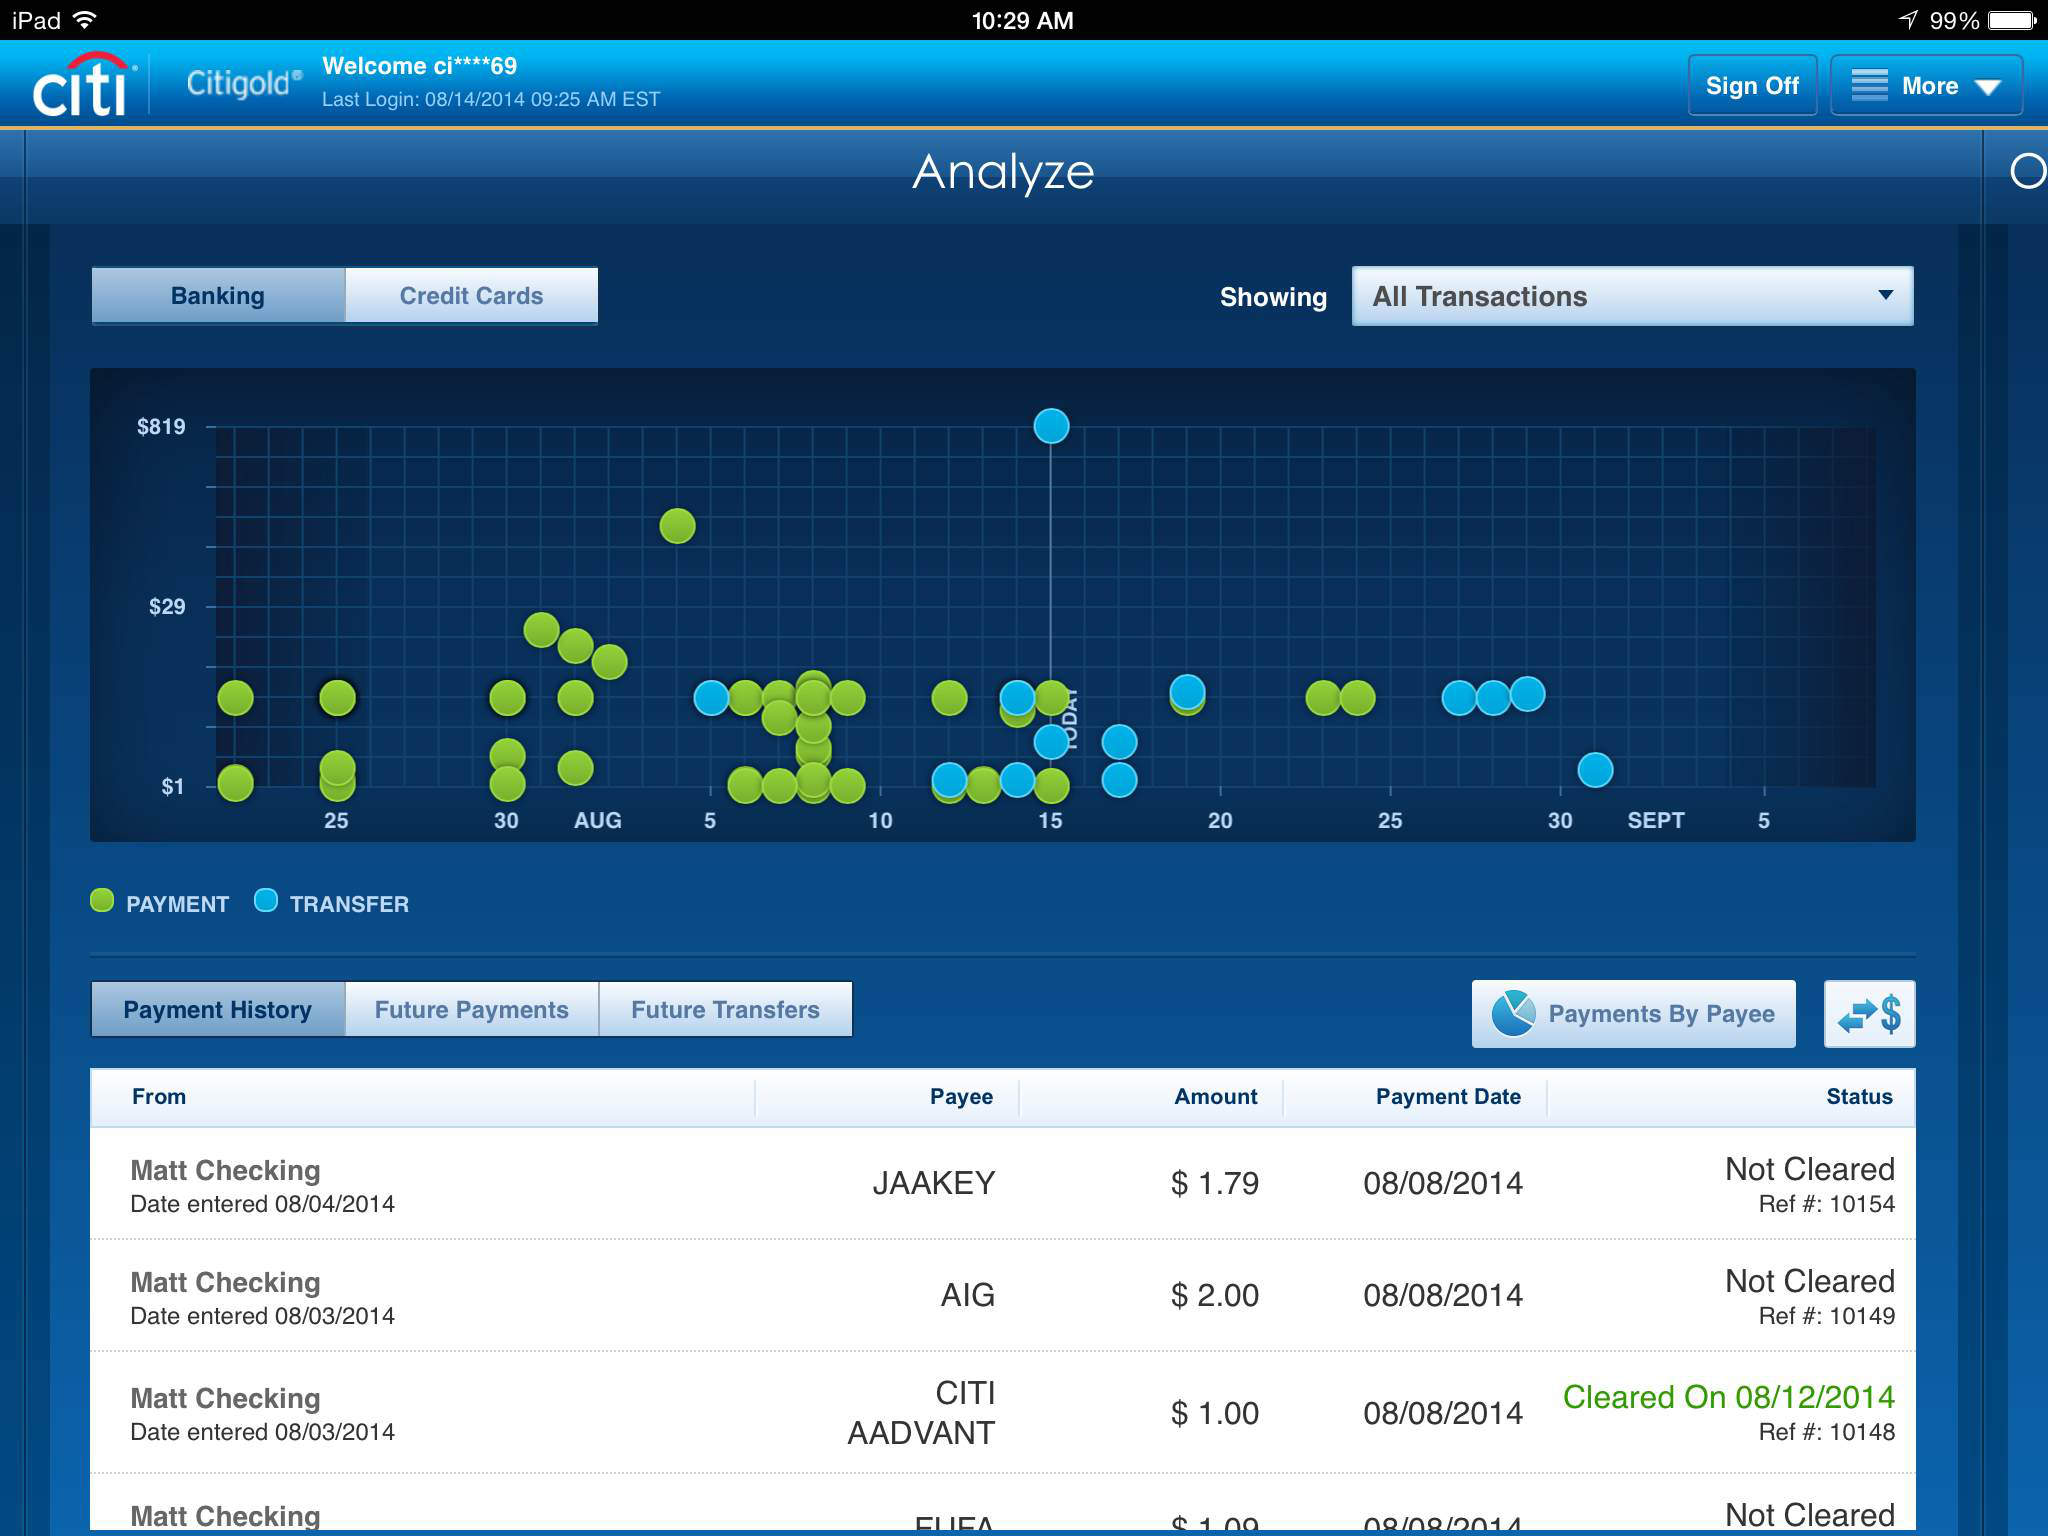Viewport: 2048px width, 1536px height.
Task: Tap the battery indicator icon
Action: (2012, 20)
